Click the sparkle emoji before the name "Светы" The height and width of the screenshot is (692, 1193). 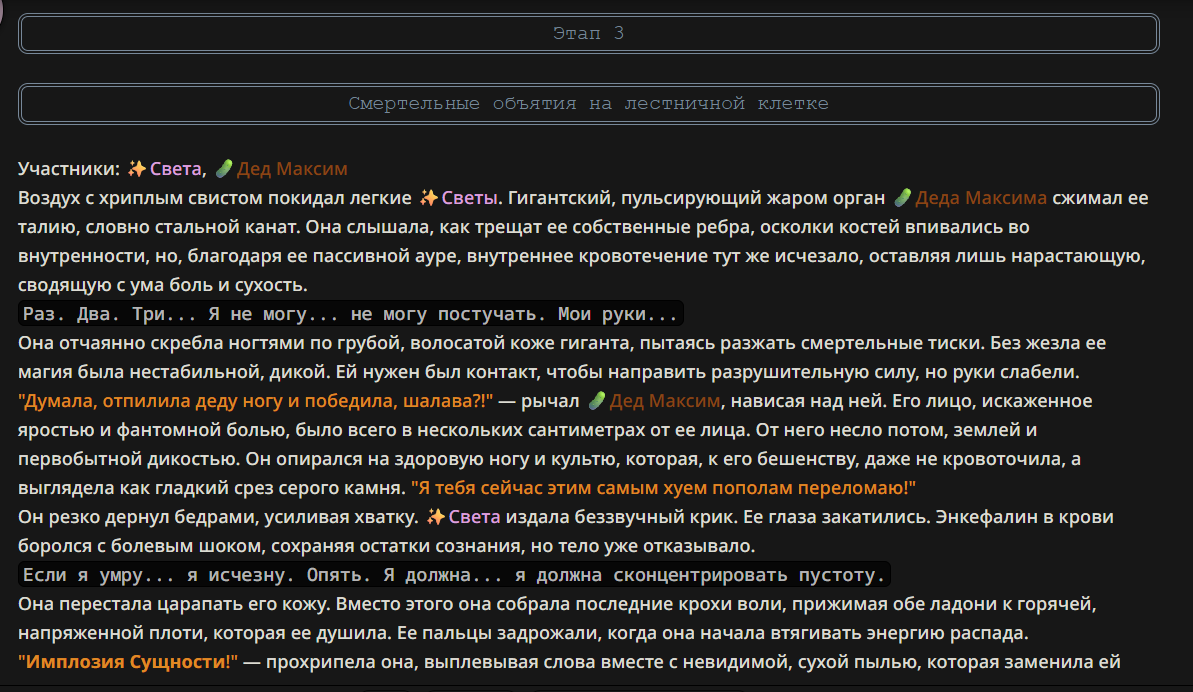click(x=429, y=198)
